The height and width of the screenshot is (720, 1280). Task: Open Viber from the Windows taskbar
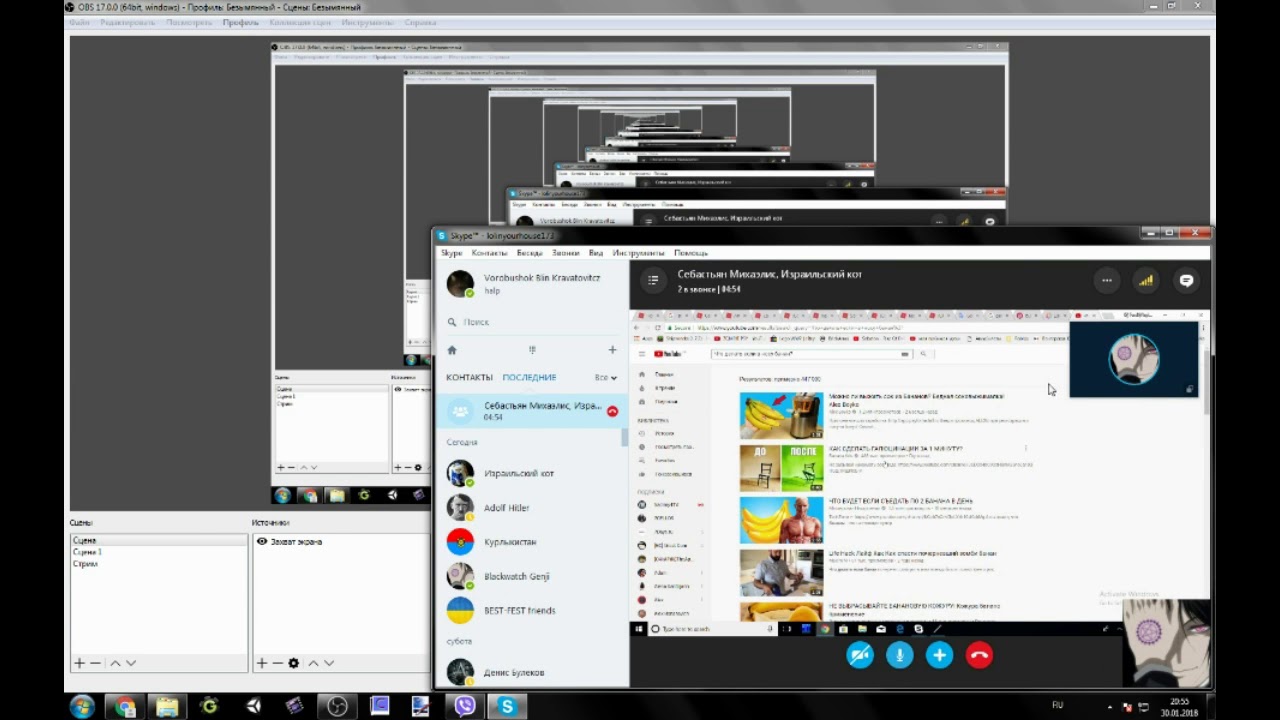465,705
